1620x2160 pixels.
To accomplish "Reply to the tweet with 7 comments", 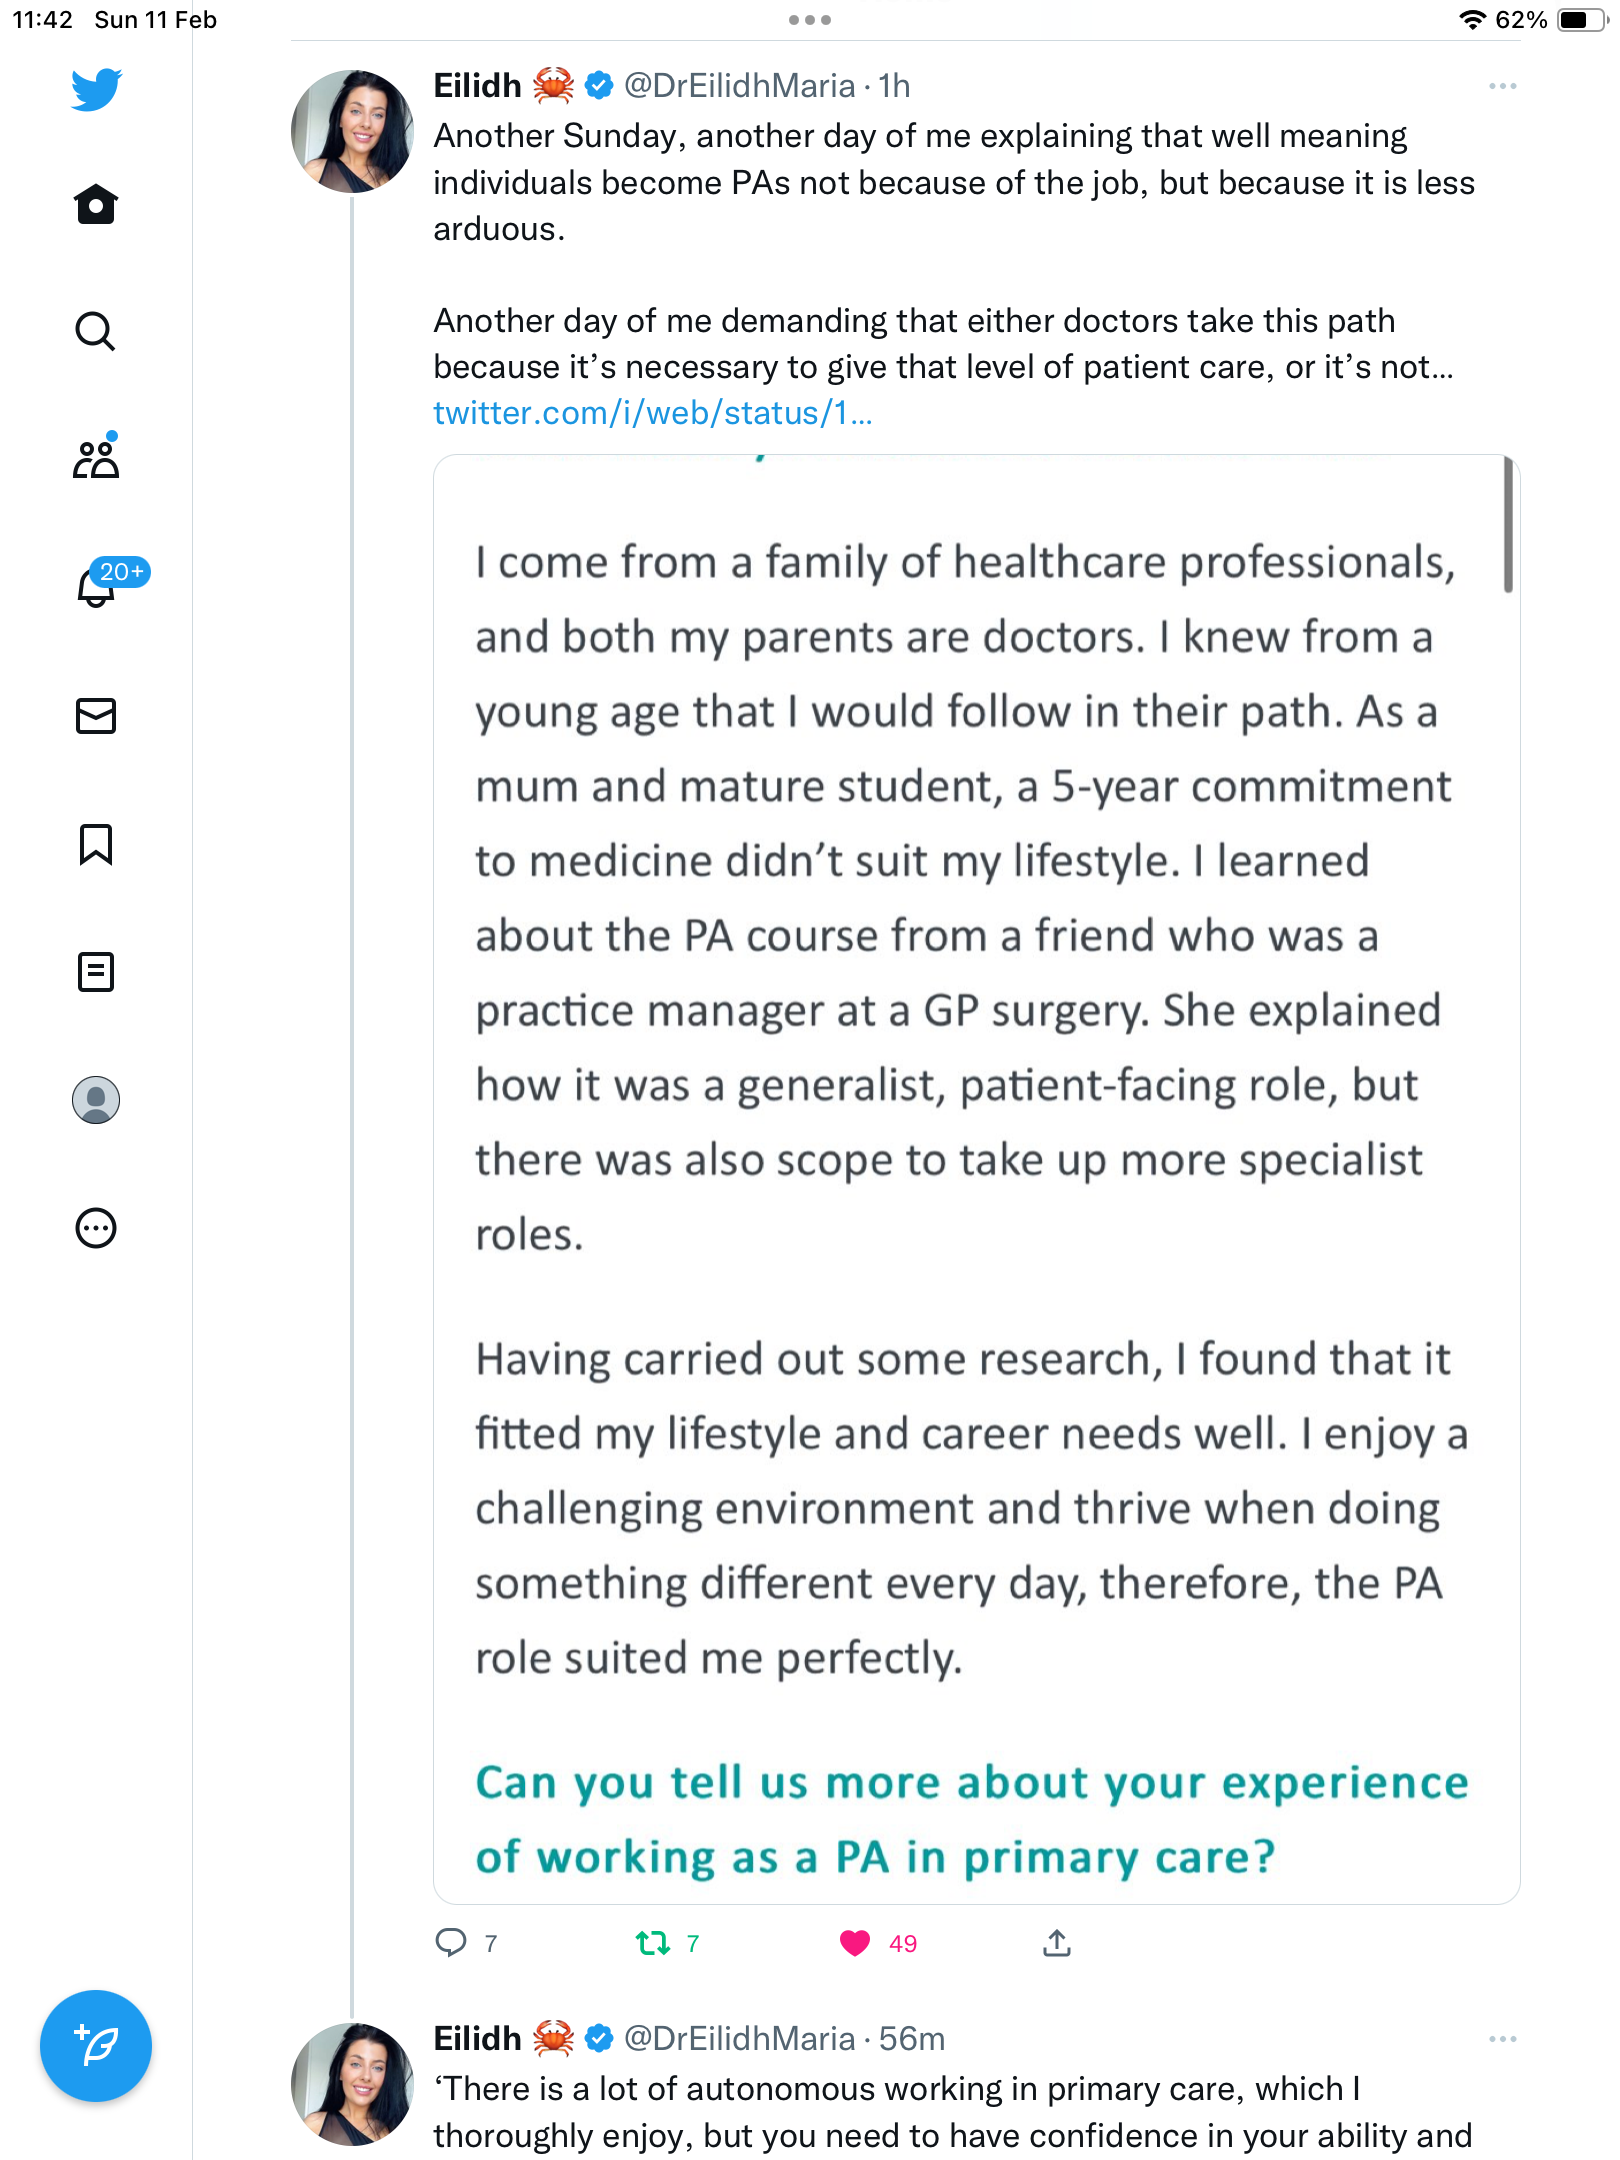I will pyautogui.click(x=451, y=1942).
